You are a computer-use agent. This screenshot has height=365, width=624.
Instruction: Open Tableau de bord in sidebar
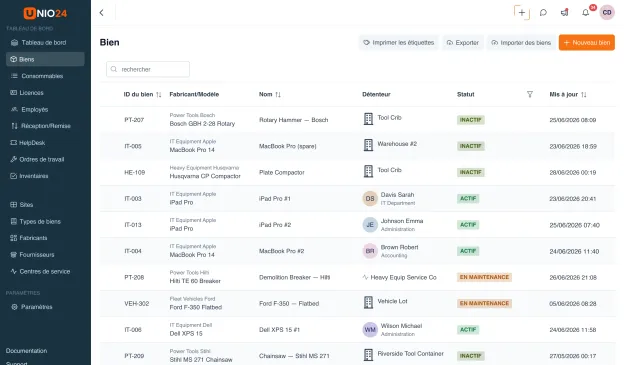[x=45, y=43]
